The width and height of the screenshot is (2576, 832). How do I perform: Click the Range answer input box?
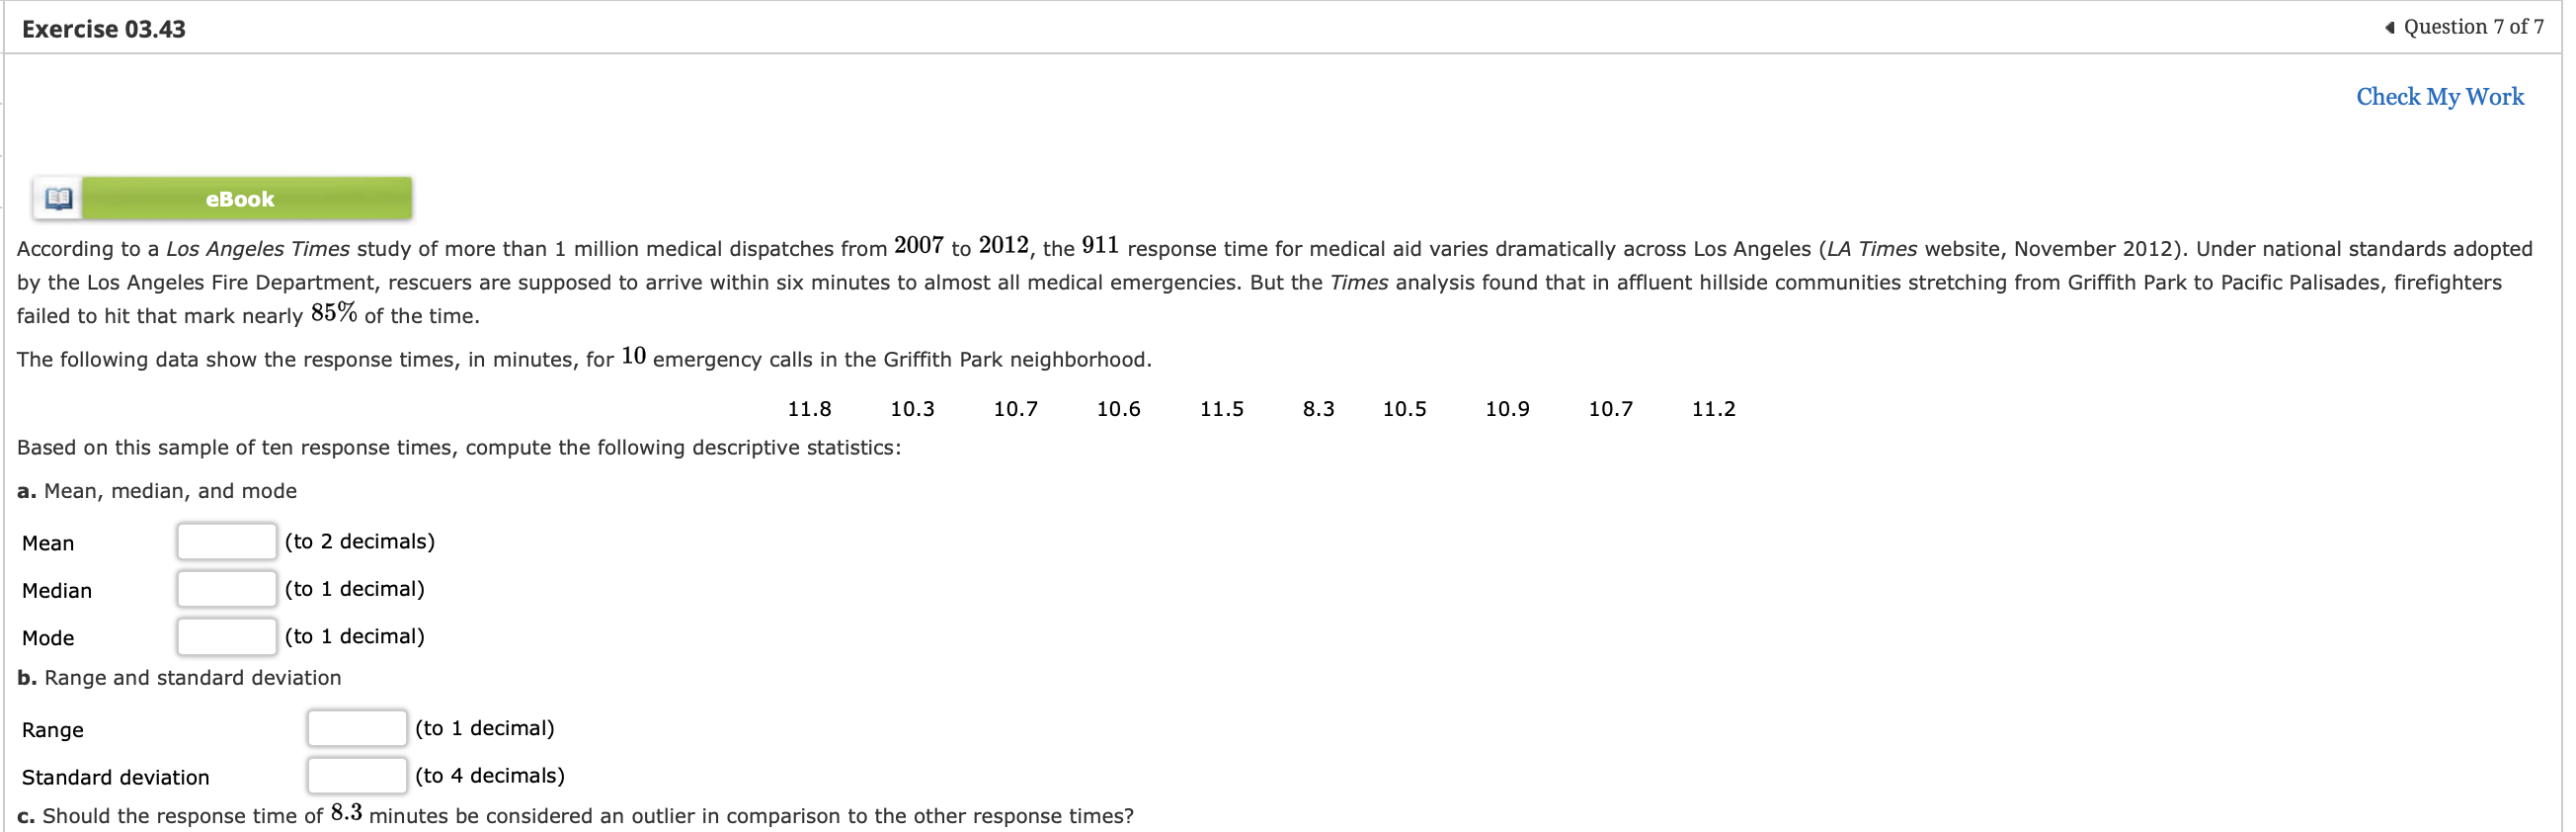[x=356, y=728]
